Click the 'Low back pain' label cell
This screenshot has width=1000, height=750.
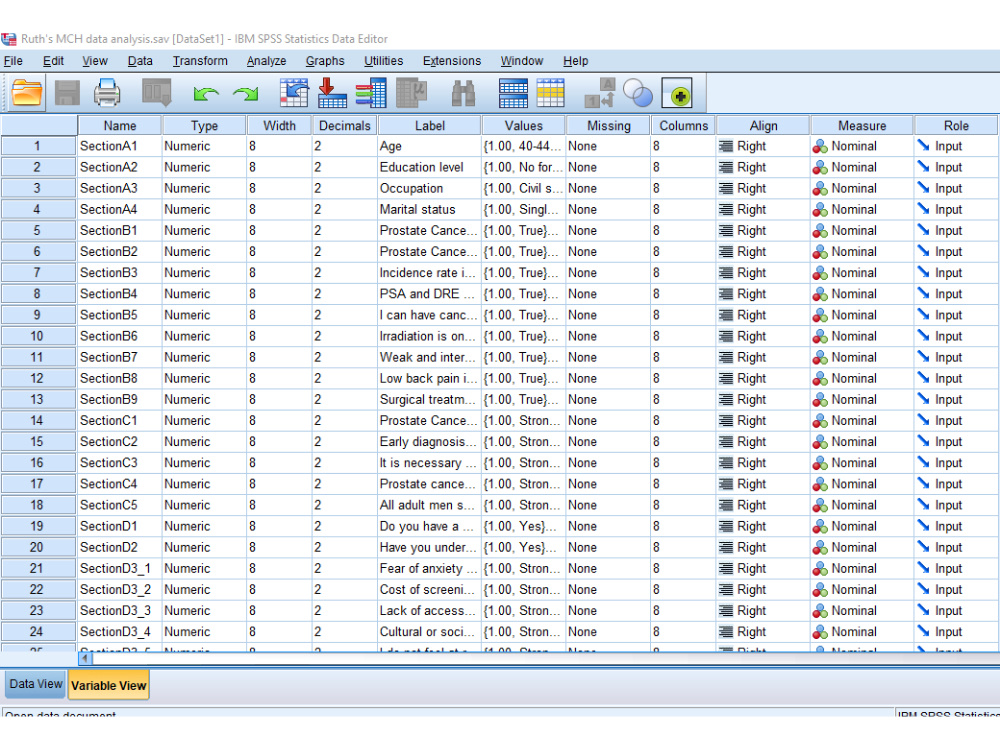tap(429, 378)
